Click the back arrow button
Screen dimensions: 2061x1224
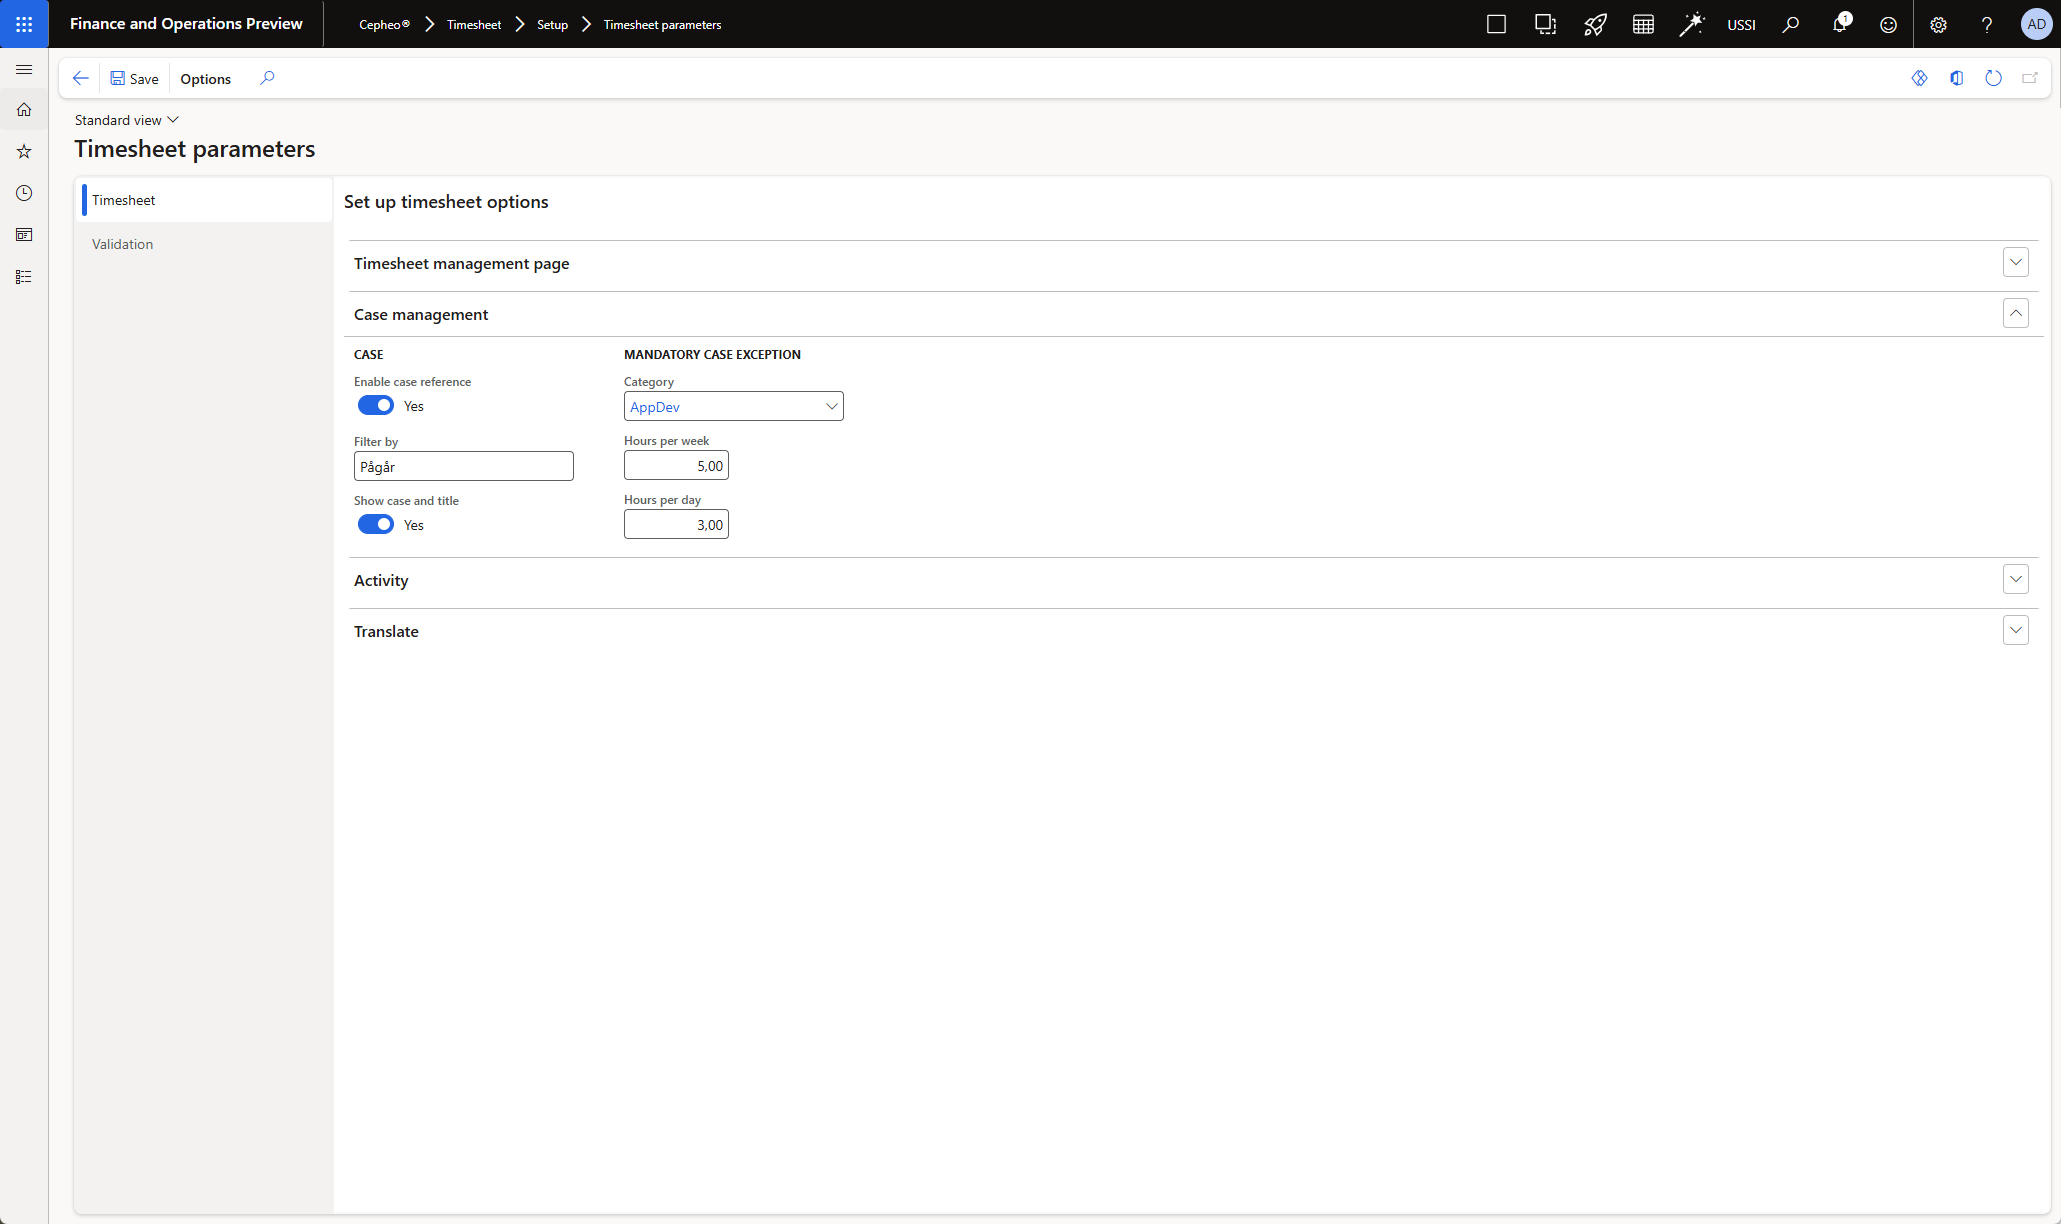pyautogui.click(x=81, y=78)
